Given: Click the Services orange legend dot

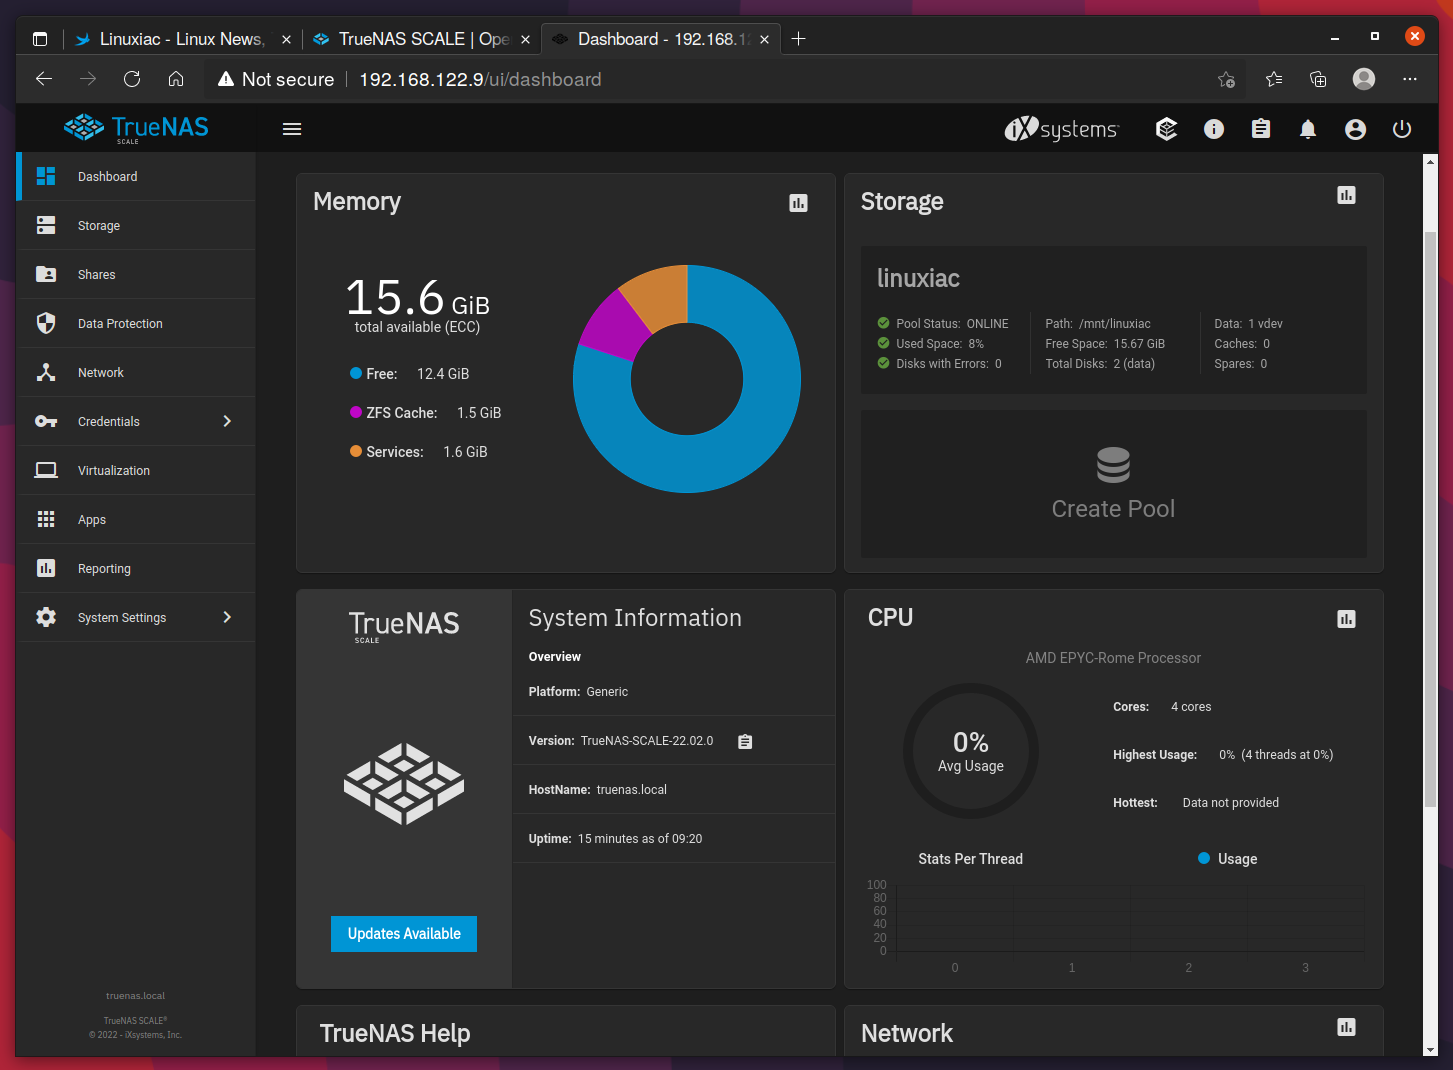Looking at the screenshot, I should [x=356, y=451].
